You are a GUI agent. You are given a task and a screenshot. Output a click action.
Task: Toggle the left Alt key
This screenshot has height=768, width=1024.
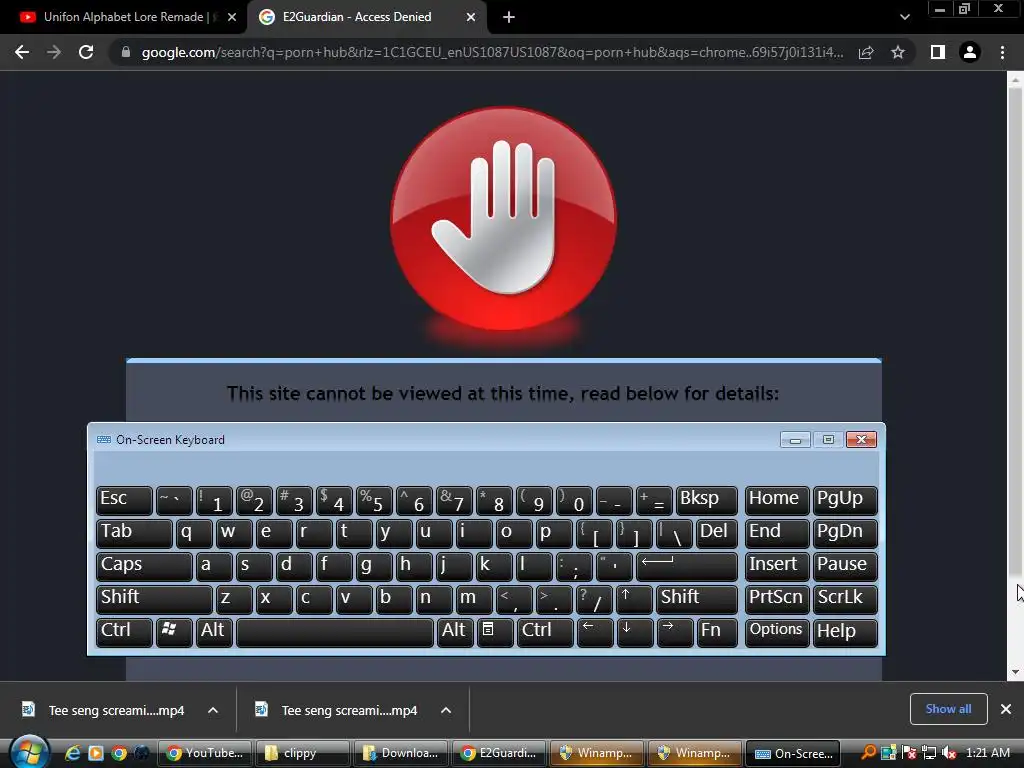(214, 632)
